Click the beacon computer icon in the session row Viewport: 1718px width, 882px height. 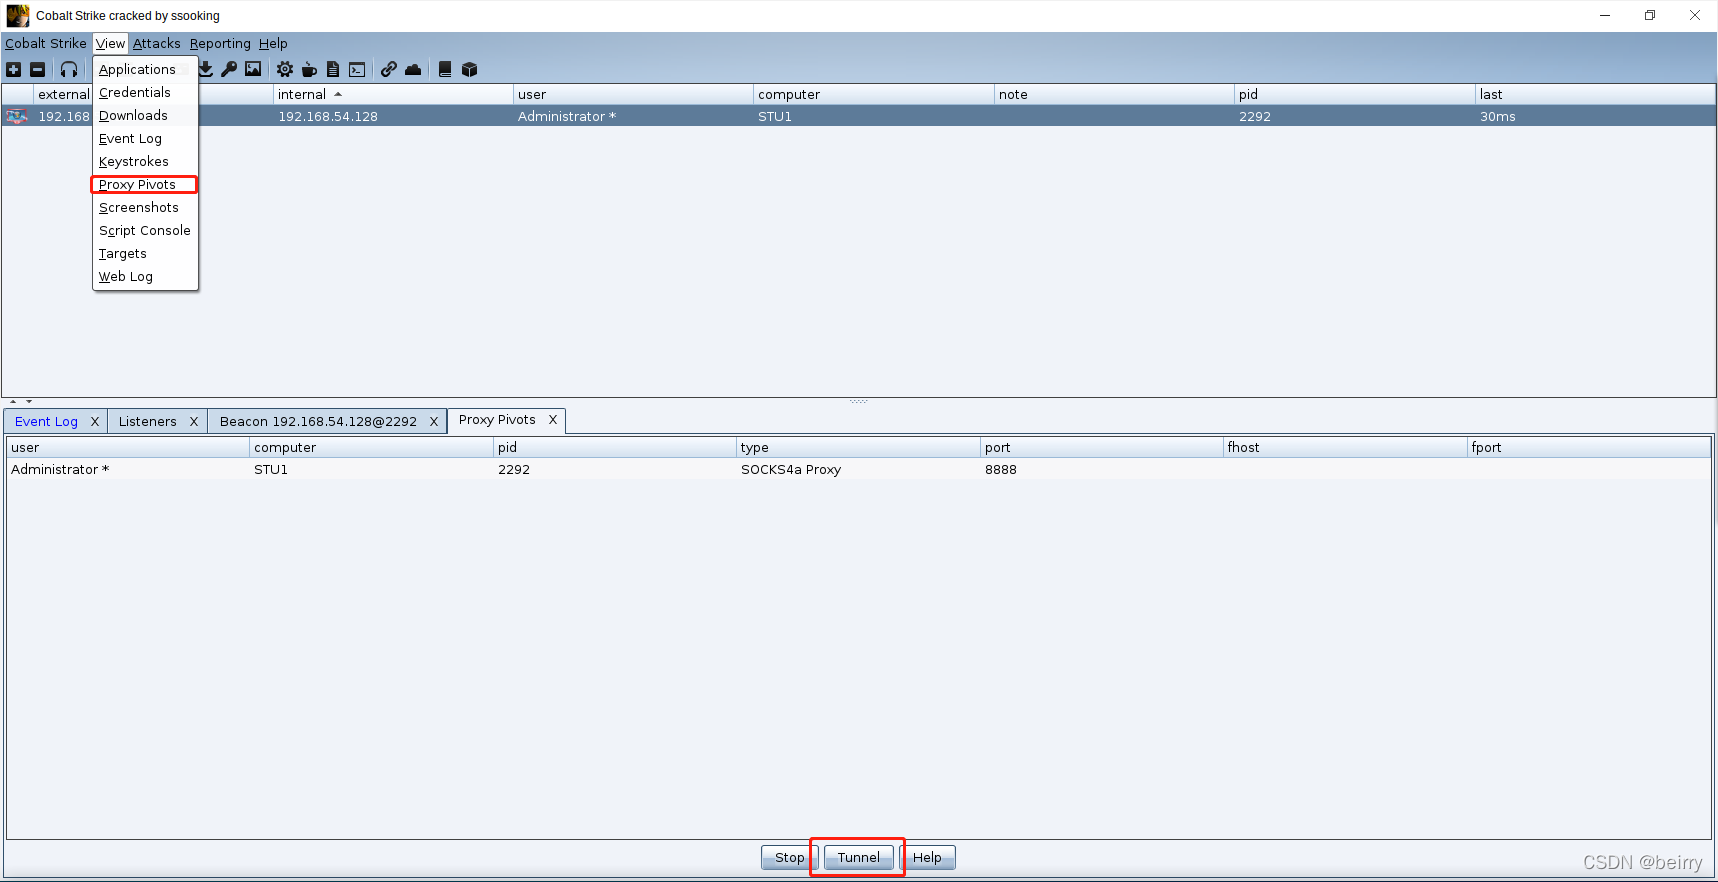coord(16,117)
